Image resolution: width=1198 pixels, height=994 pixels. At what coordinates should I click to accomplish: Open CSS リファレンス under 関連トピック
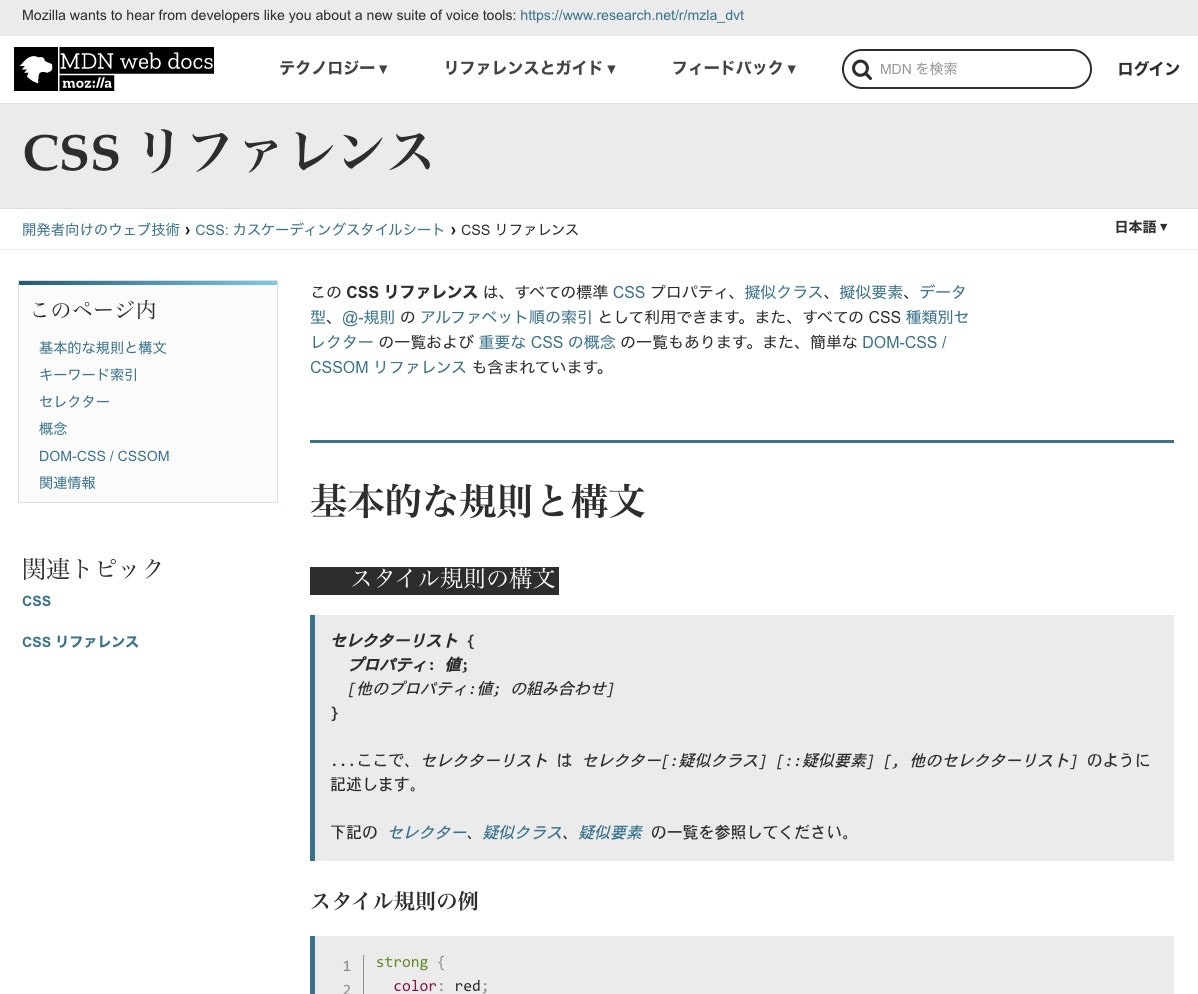click(x=80, y=642)
